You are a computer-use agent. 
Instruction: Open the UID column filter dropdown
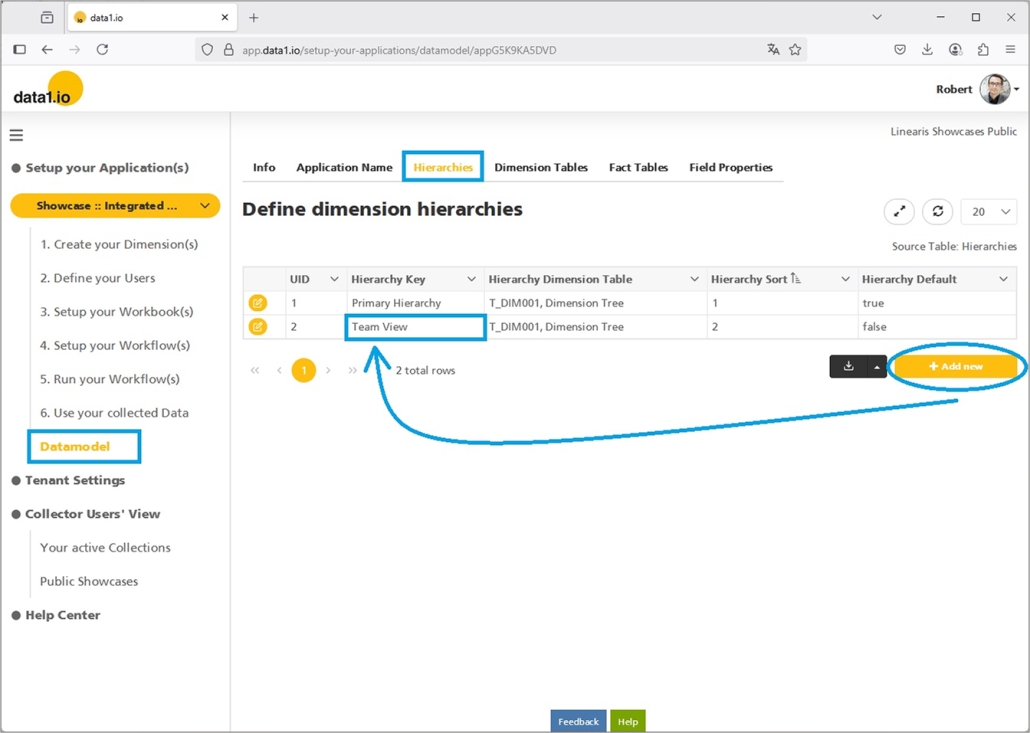(334, 279)
